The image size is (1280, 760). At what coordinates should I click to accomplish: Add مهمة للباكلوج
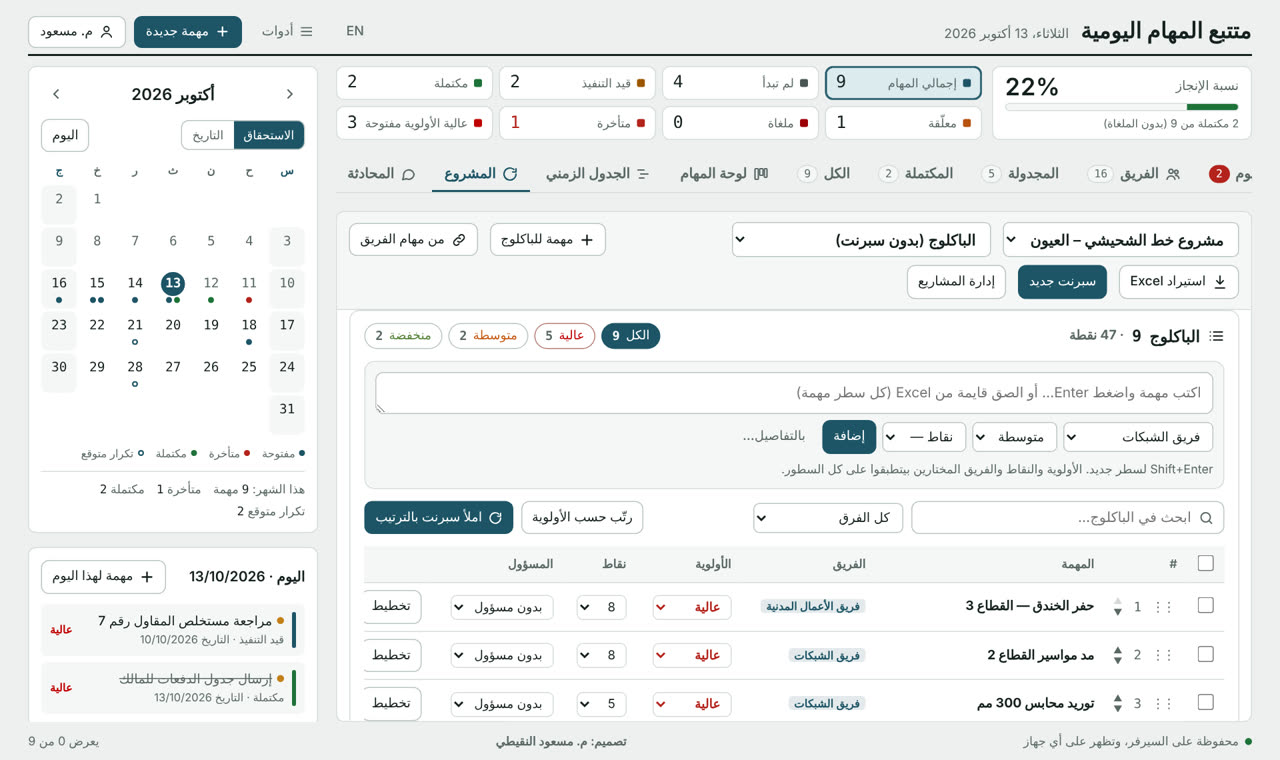click(548, 240)
